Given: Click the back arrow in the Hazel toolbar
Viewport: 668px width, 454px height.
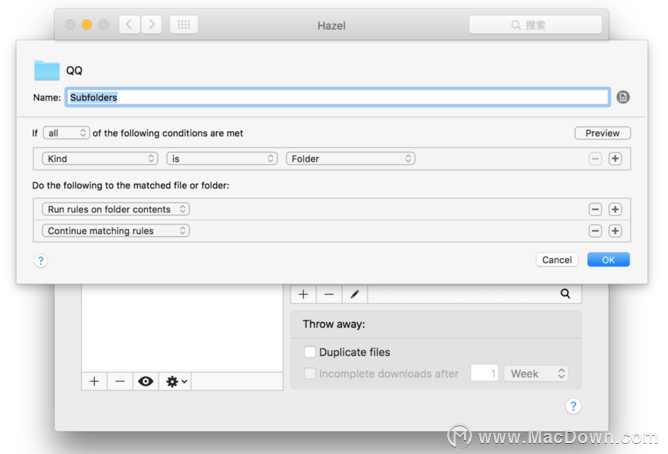Looking at the screenshot, I should (129, 25).
